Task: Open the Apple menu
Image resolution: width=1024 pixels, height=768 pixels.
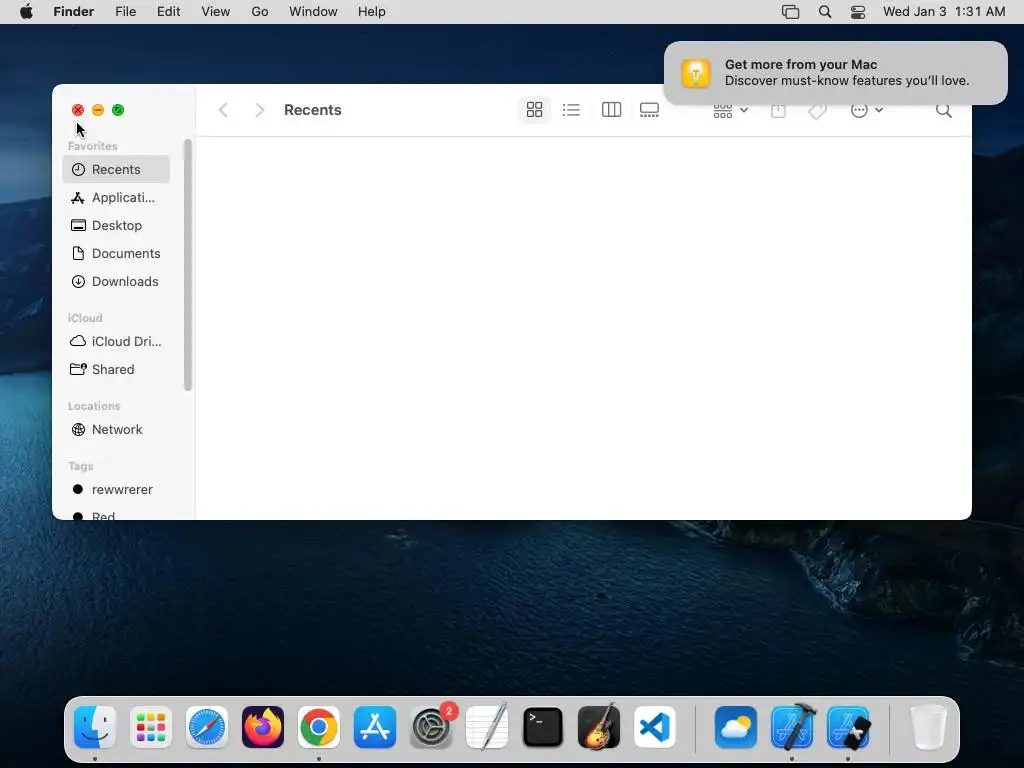Action: tap(26, 12)
